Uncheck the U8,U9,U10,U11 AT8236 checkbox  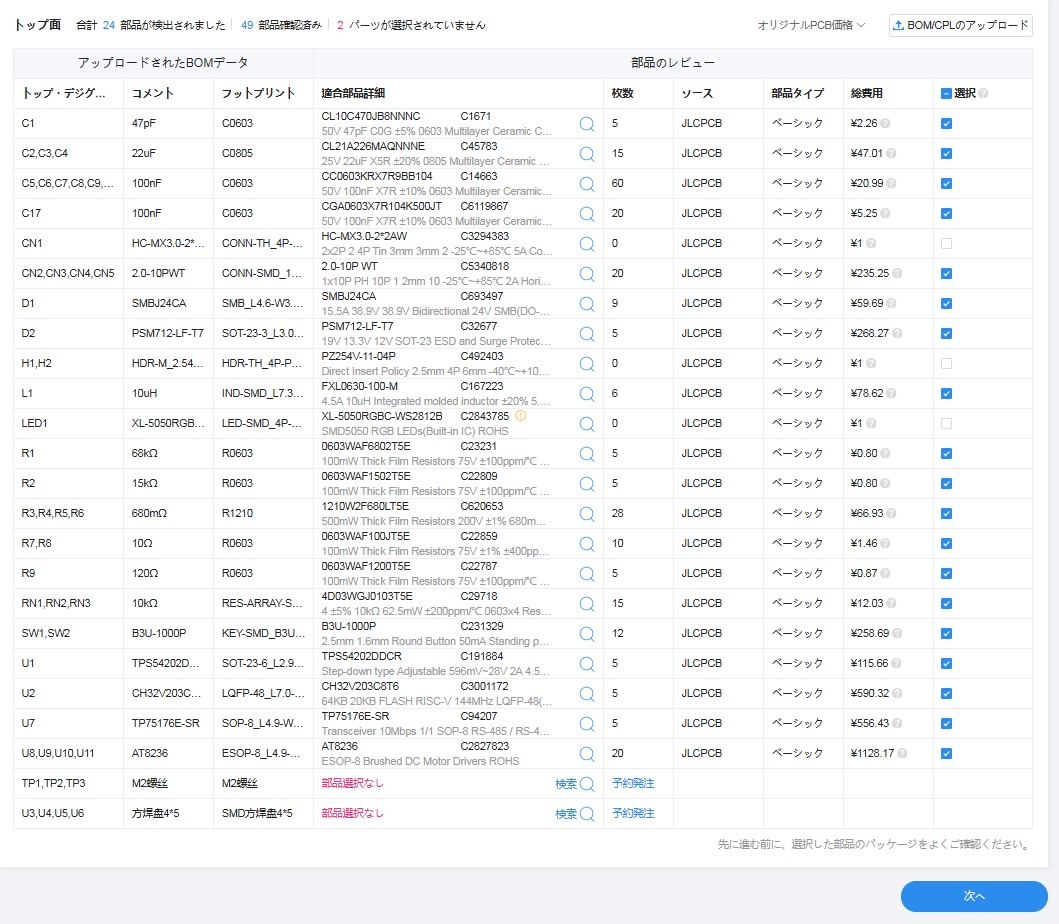[946, 754]
